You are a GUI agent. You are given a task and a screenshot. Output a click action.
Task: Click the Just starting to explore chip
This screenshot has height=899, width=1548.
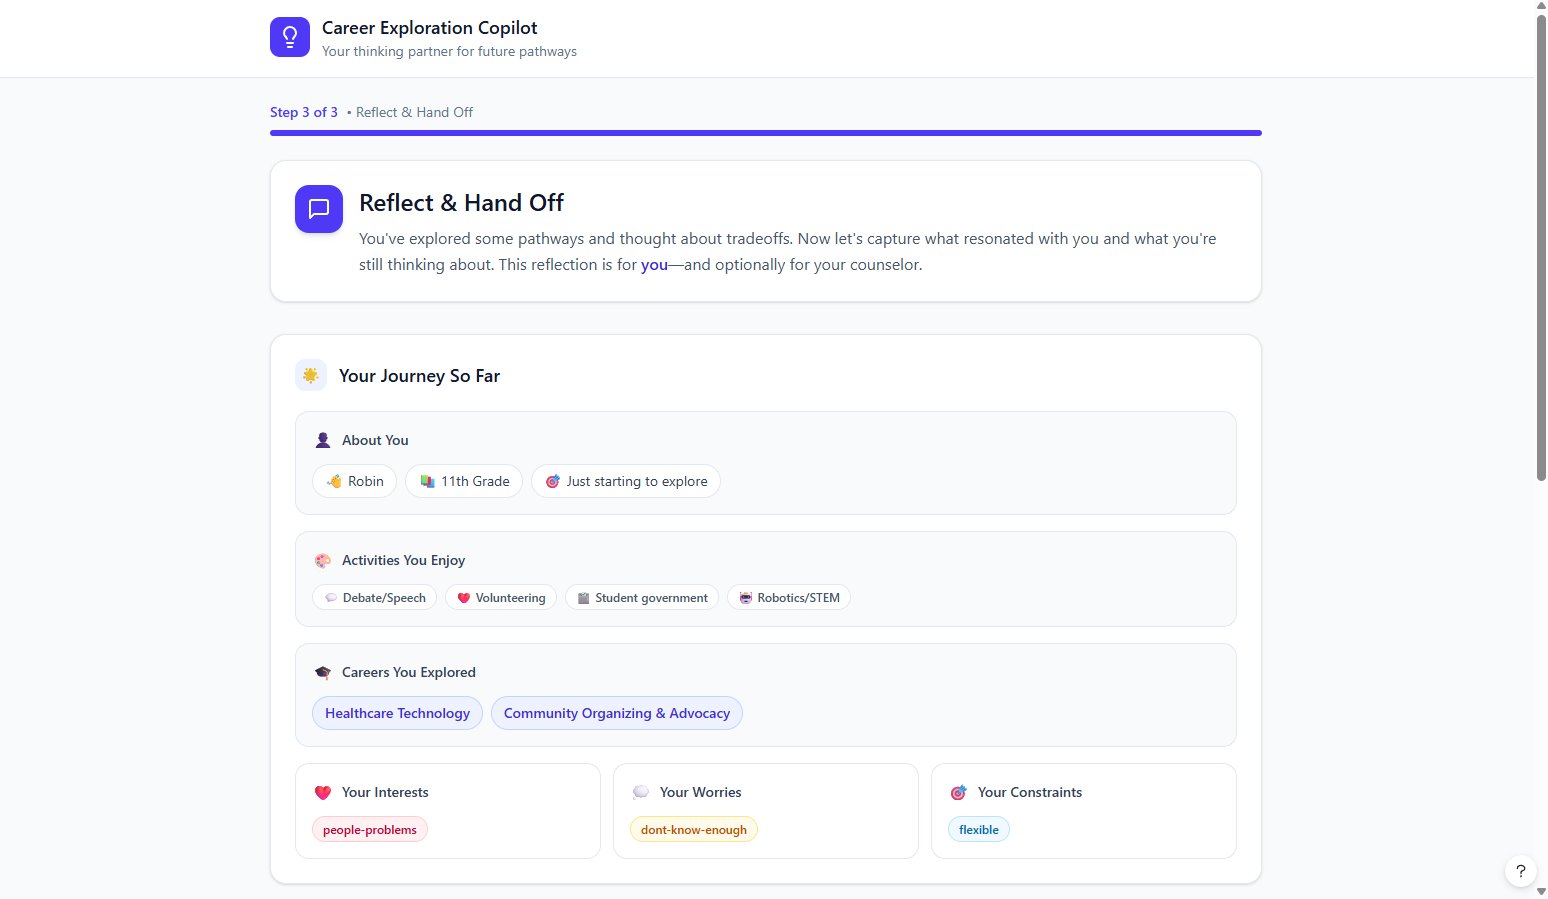626,481
